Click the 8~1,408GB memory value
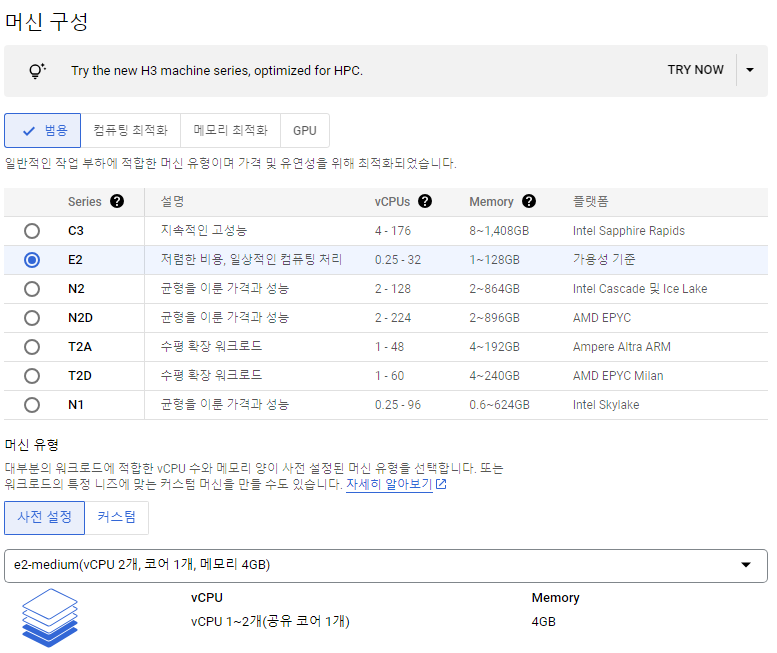 click(499, 231)
